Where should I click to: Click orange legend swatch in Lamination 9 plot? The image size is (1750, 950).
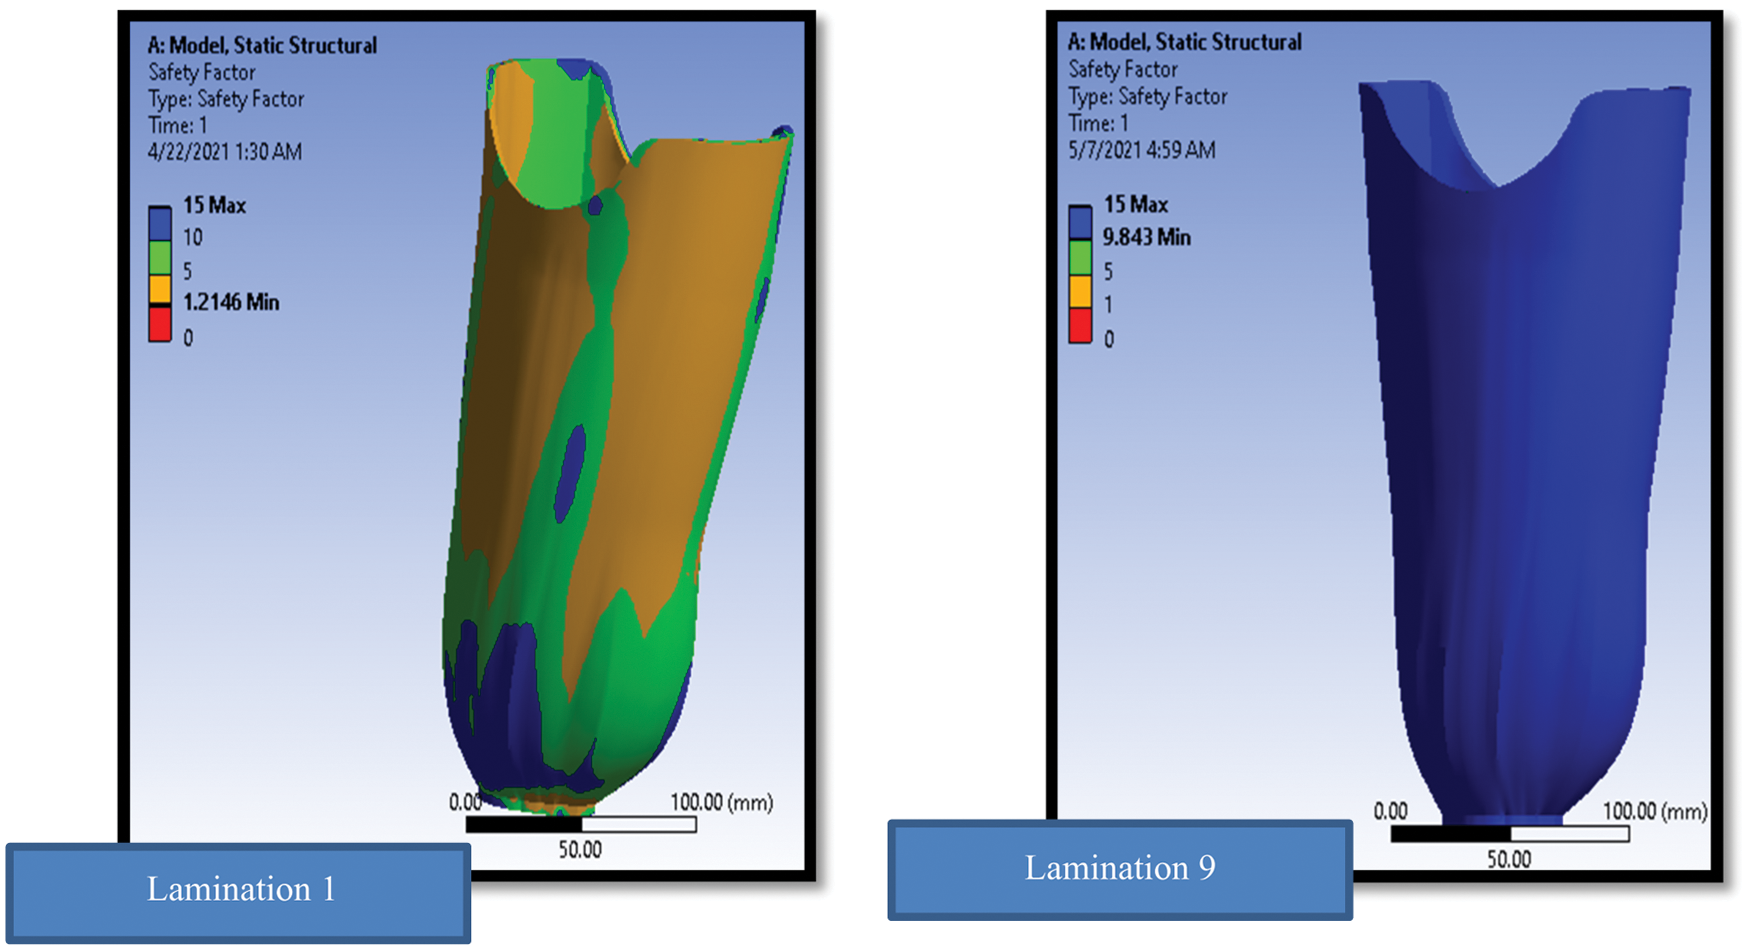(x=1080, y=291)
